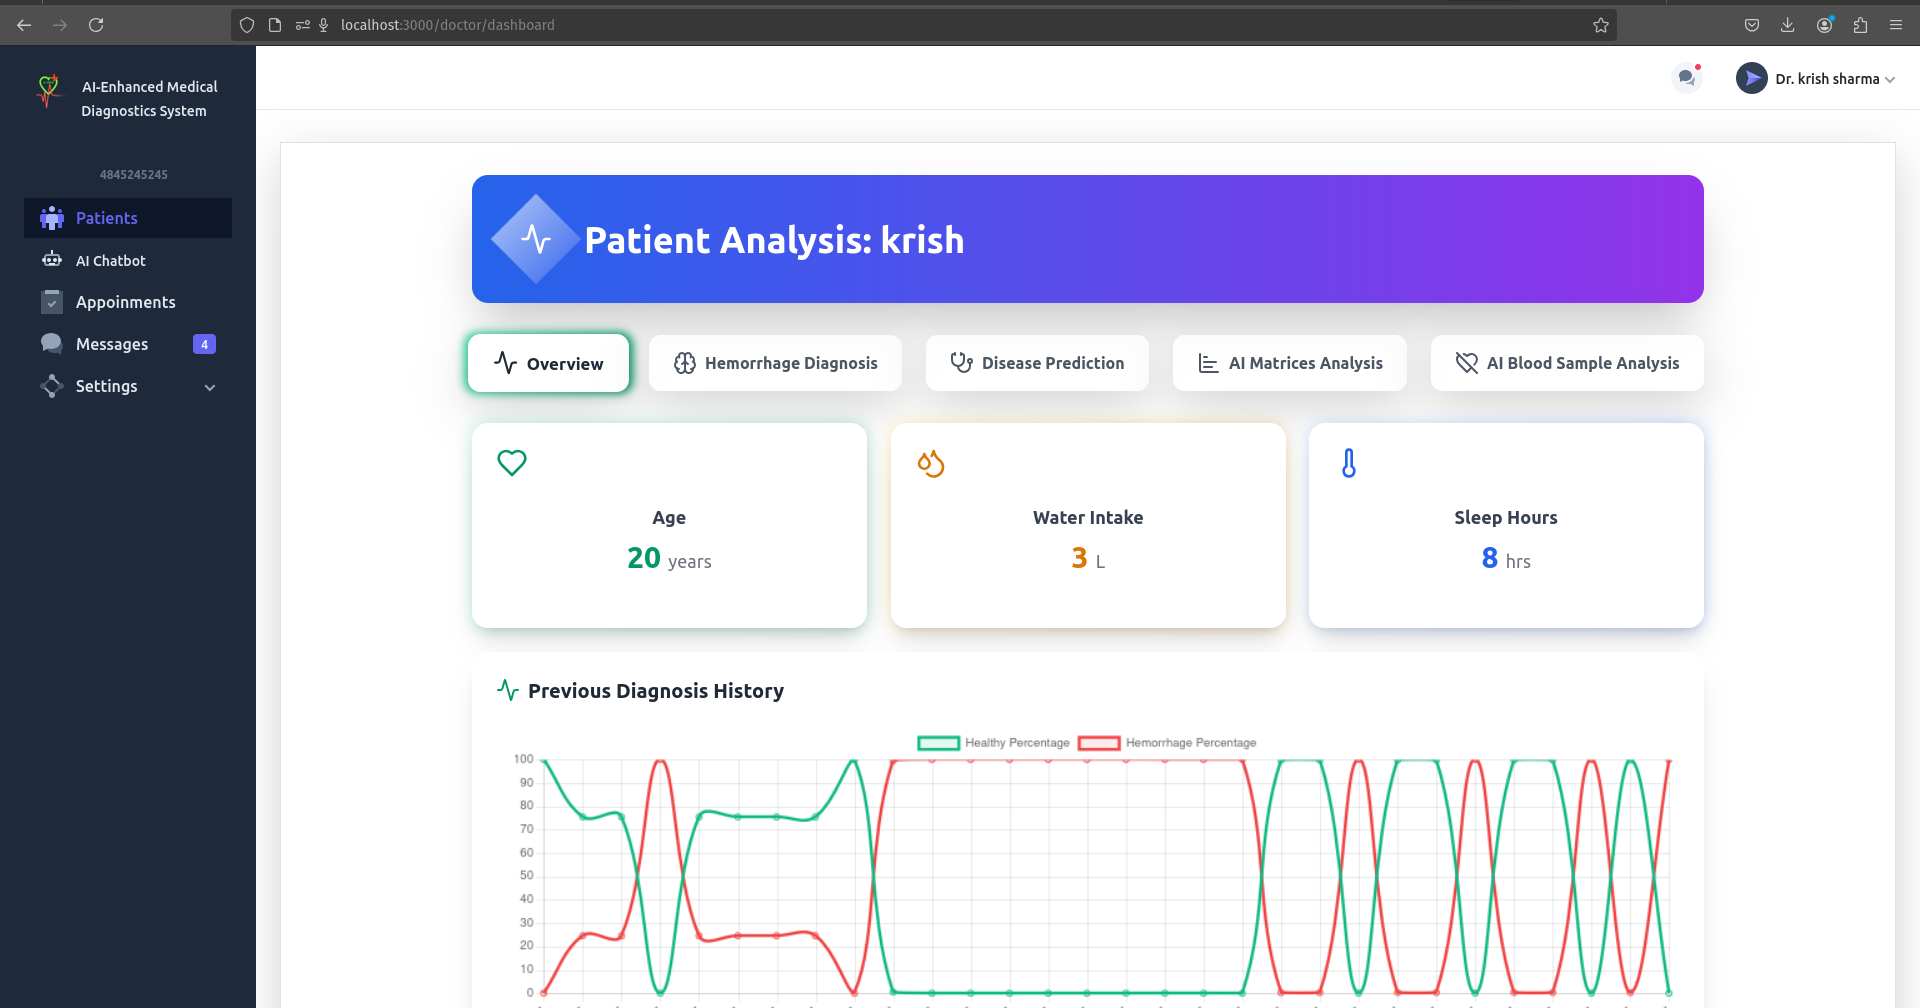This screenshot has width=1920, height=1008.
Task: Click the medical system heart logo
Action: (48, 90)
